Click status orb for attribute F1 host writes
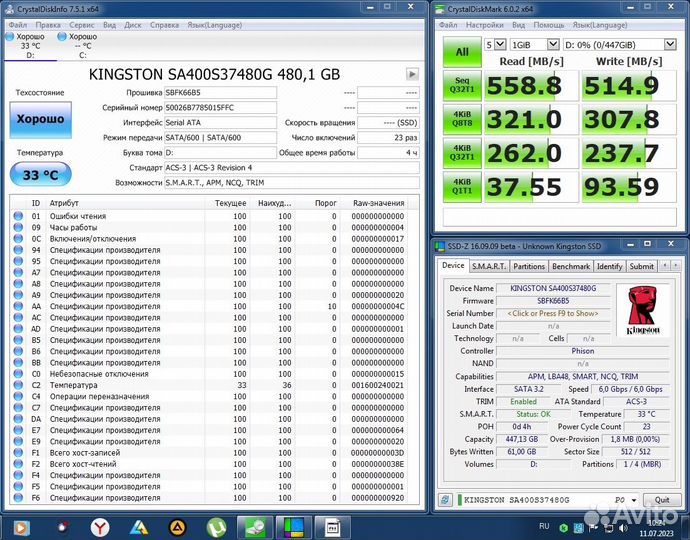Image resolution: width=690 pixels, height=540 pixels. click(x=18, y=452)
